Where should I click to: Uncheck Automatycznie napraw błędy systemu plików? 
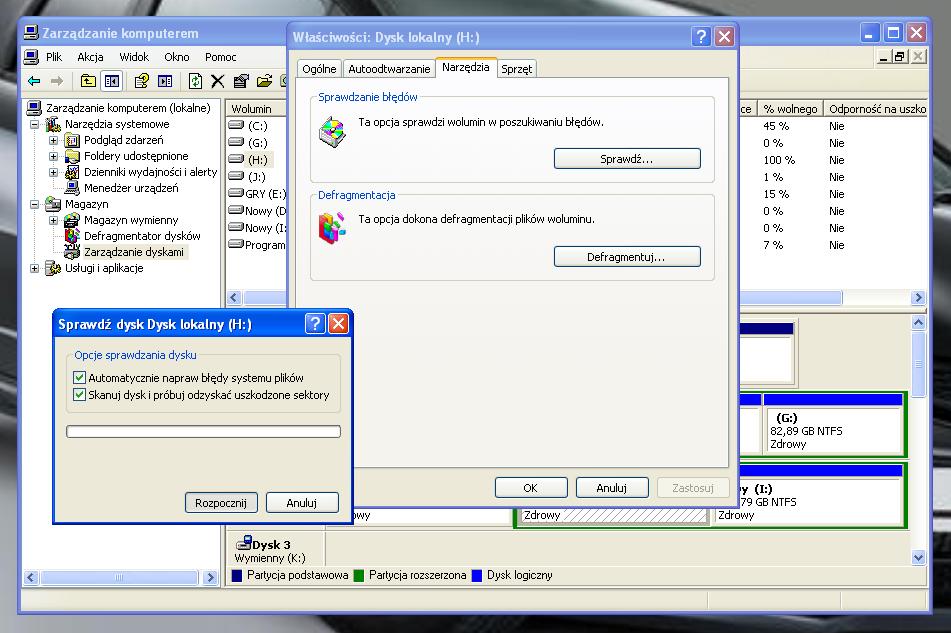coord(79,378)
